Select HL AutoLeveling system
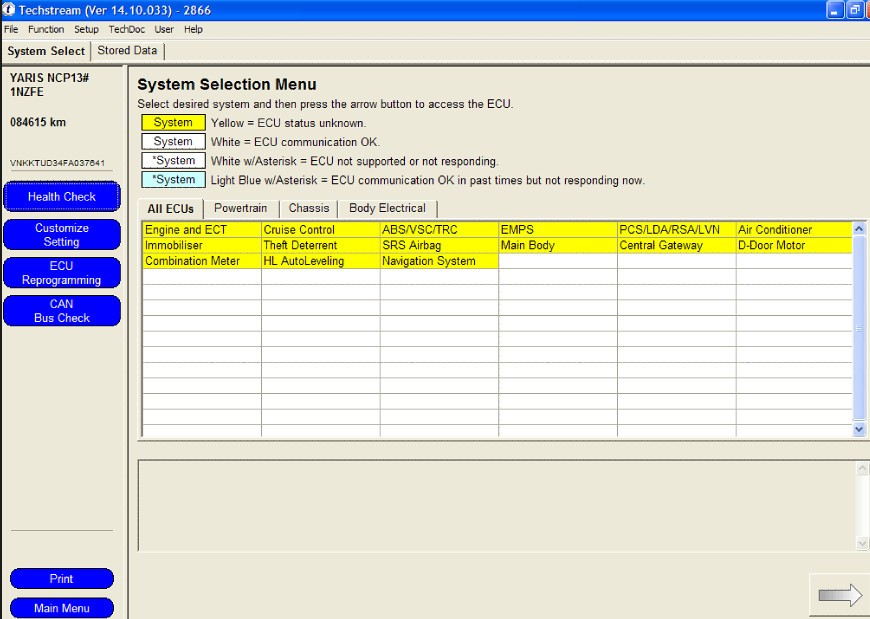 pyautogui.click(x=321, y=261)
